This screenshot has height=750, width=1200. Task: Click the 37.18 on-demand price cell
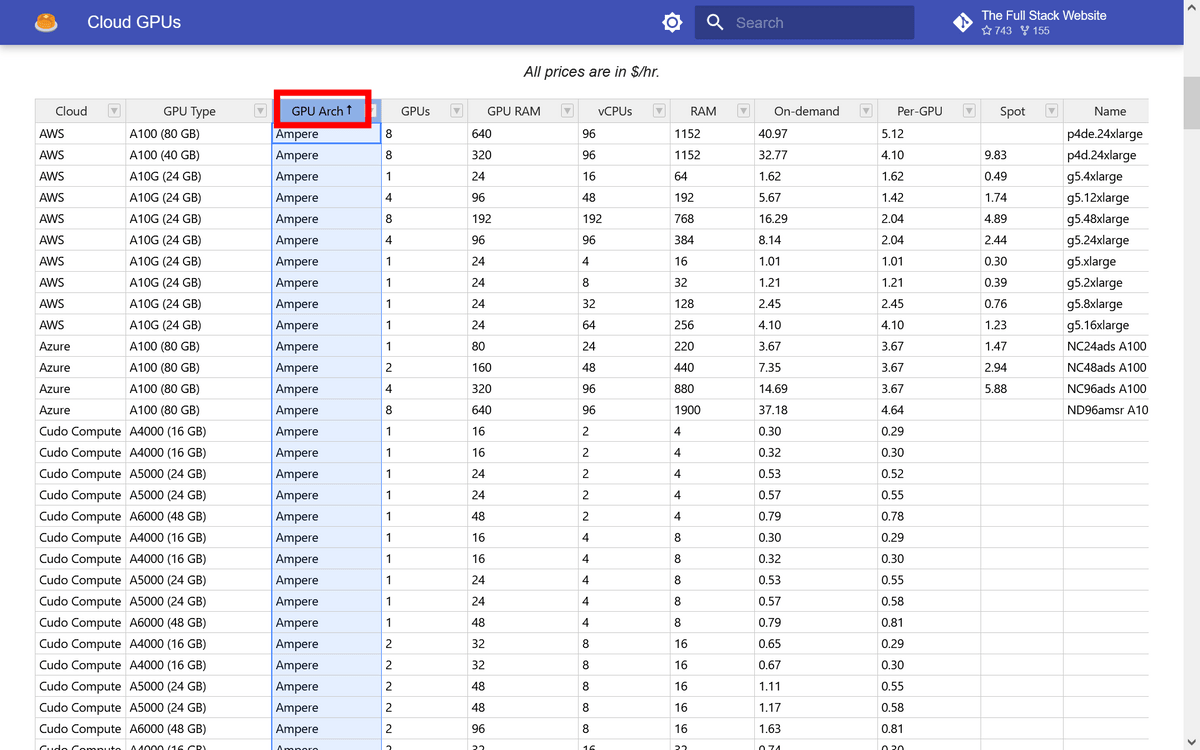(815, 410)
